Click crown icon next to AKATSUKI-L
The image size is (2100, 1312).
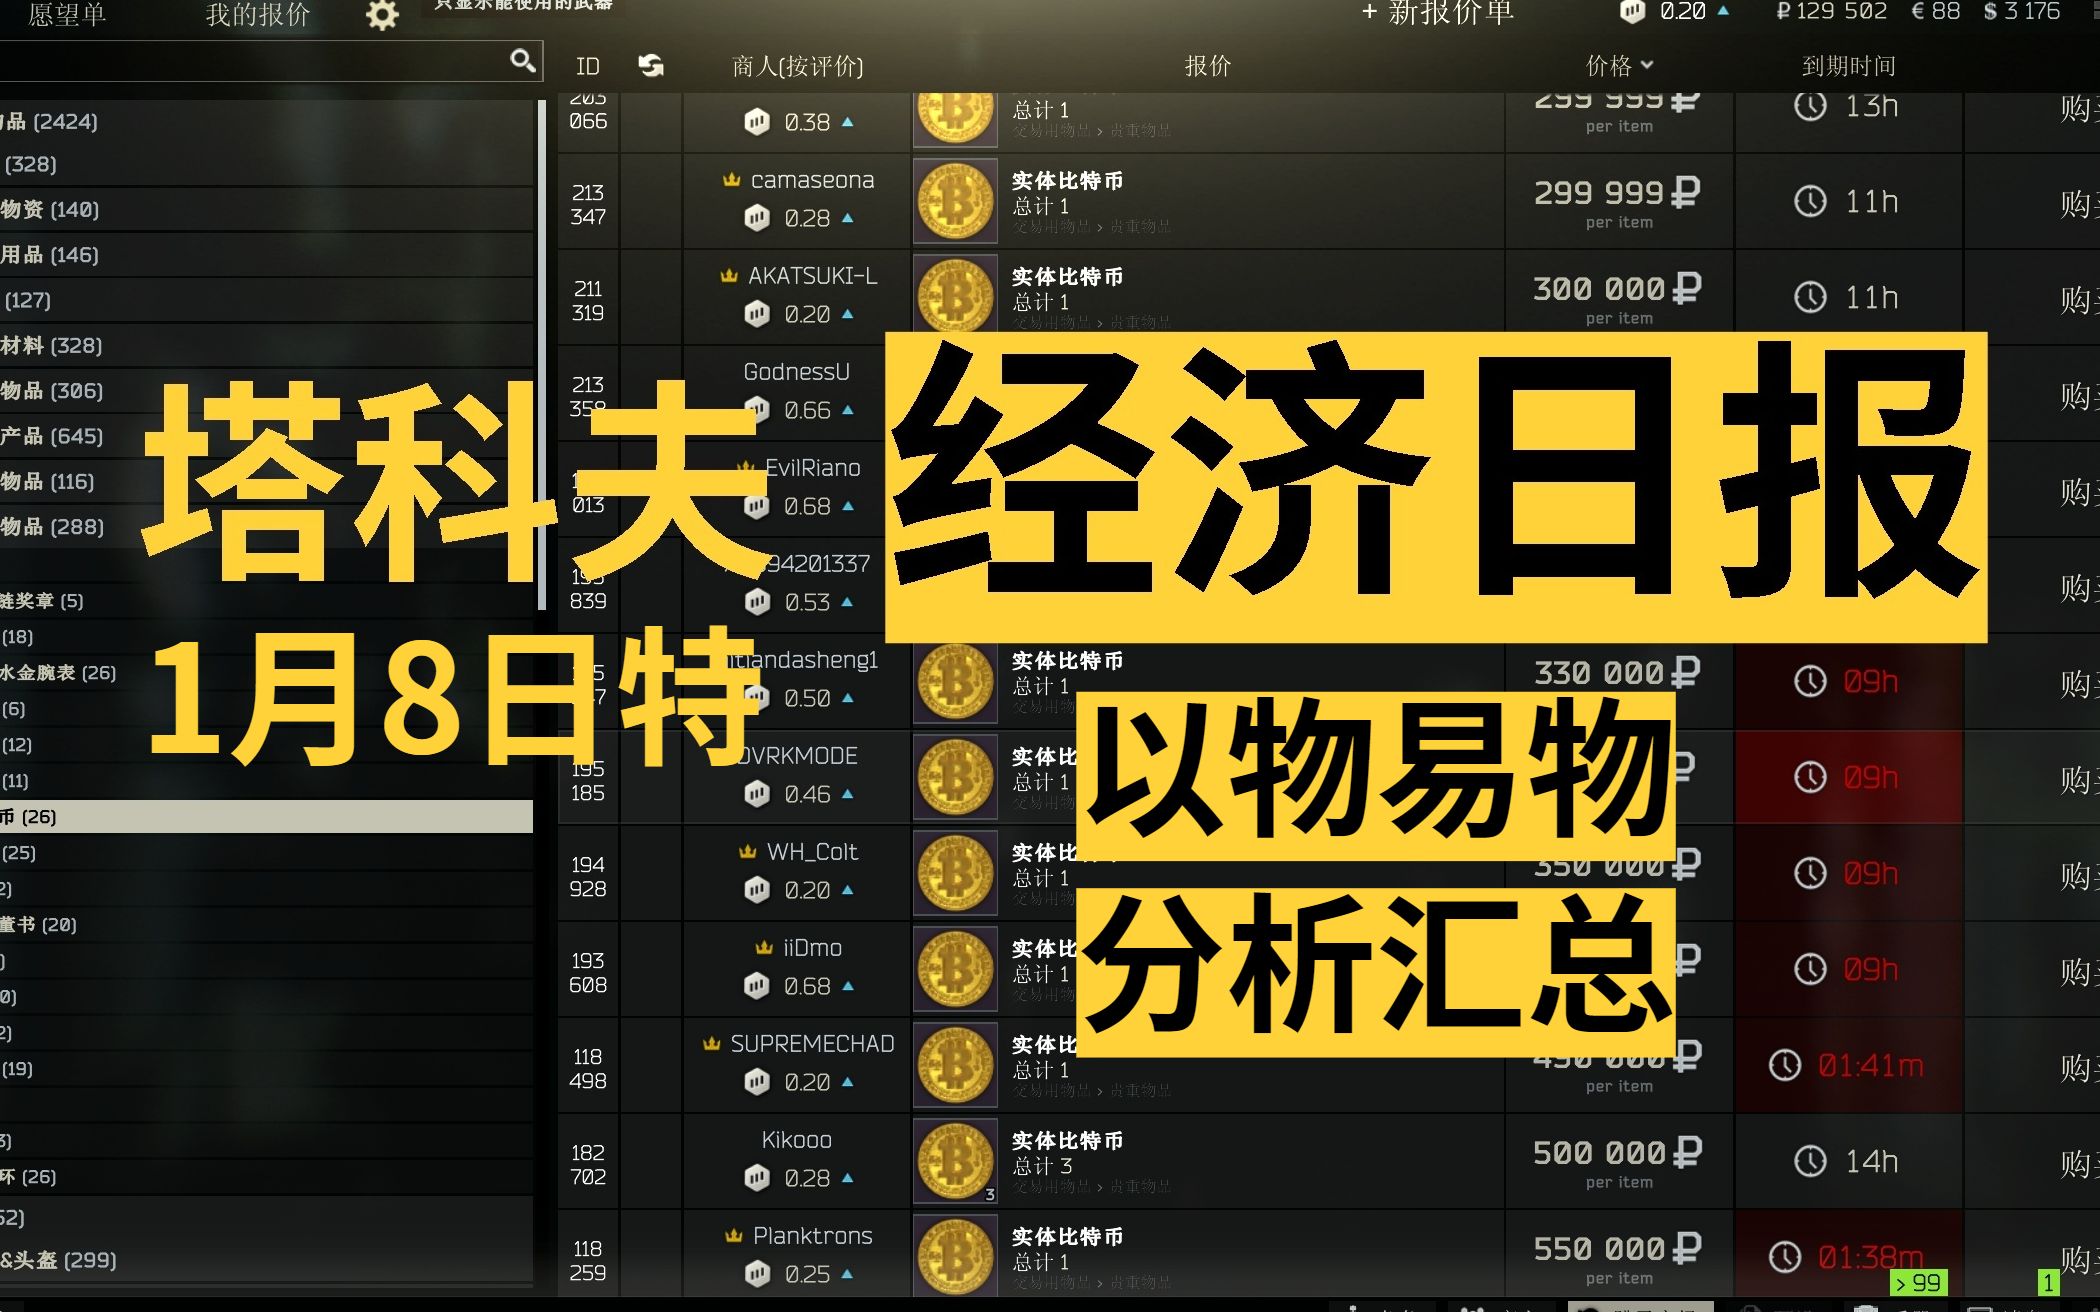point(730,276)
